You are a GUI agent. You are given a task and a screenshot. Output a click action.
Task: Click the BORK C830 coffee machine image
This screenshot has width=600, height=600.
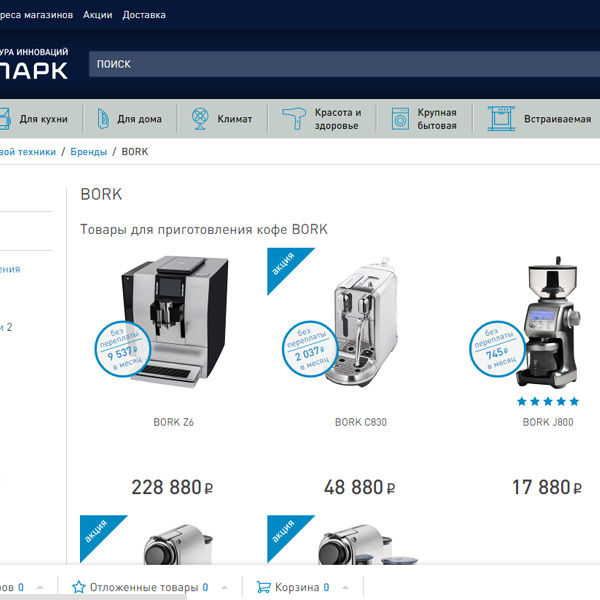(x=362, y=322)
